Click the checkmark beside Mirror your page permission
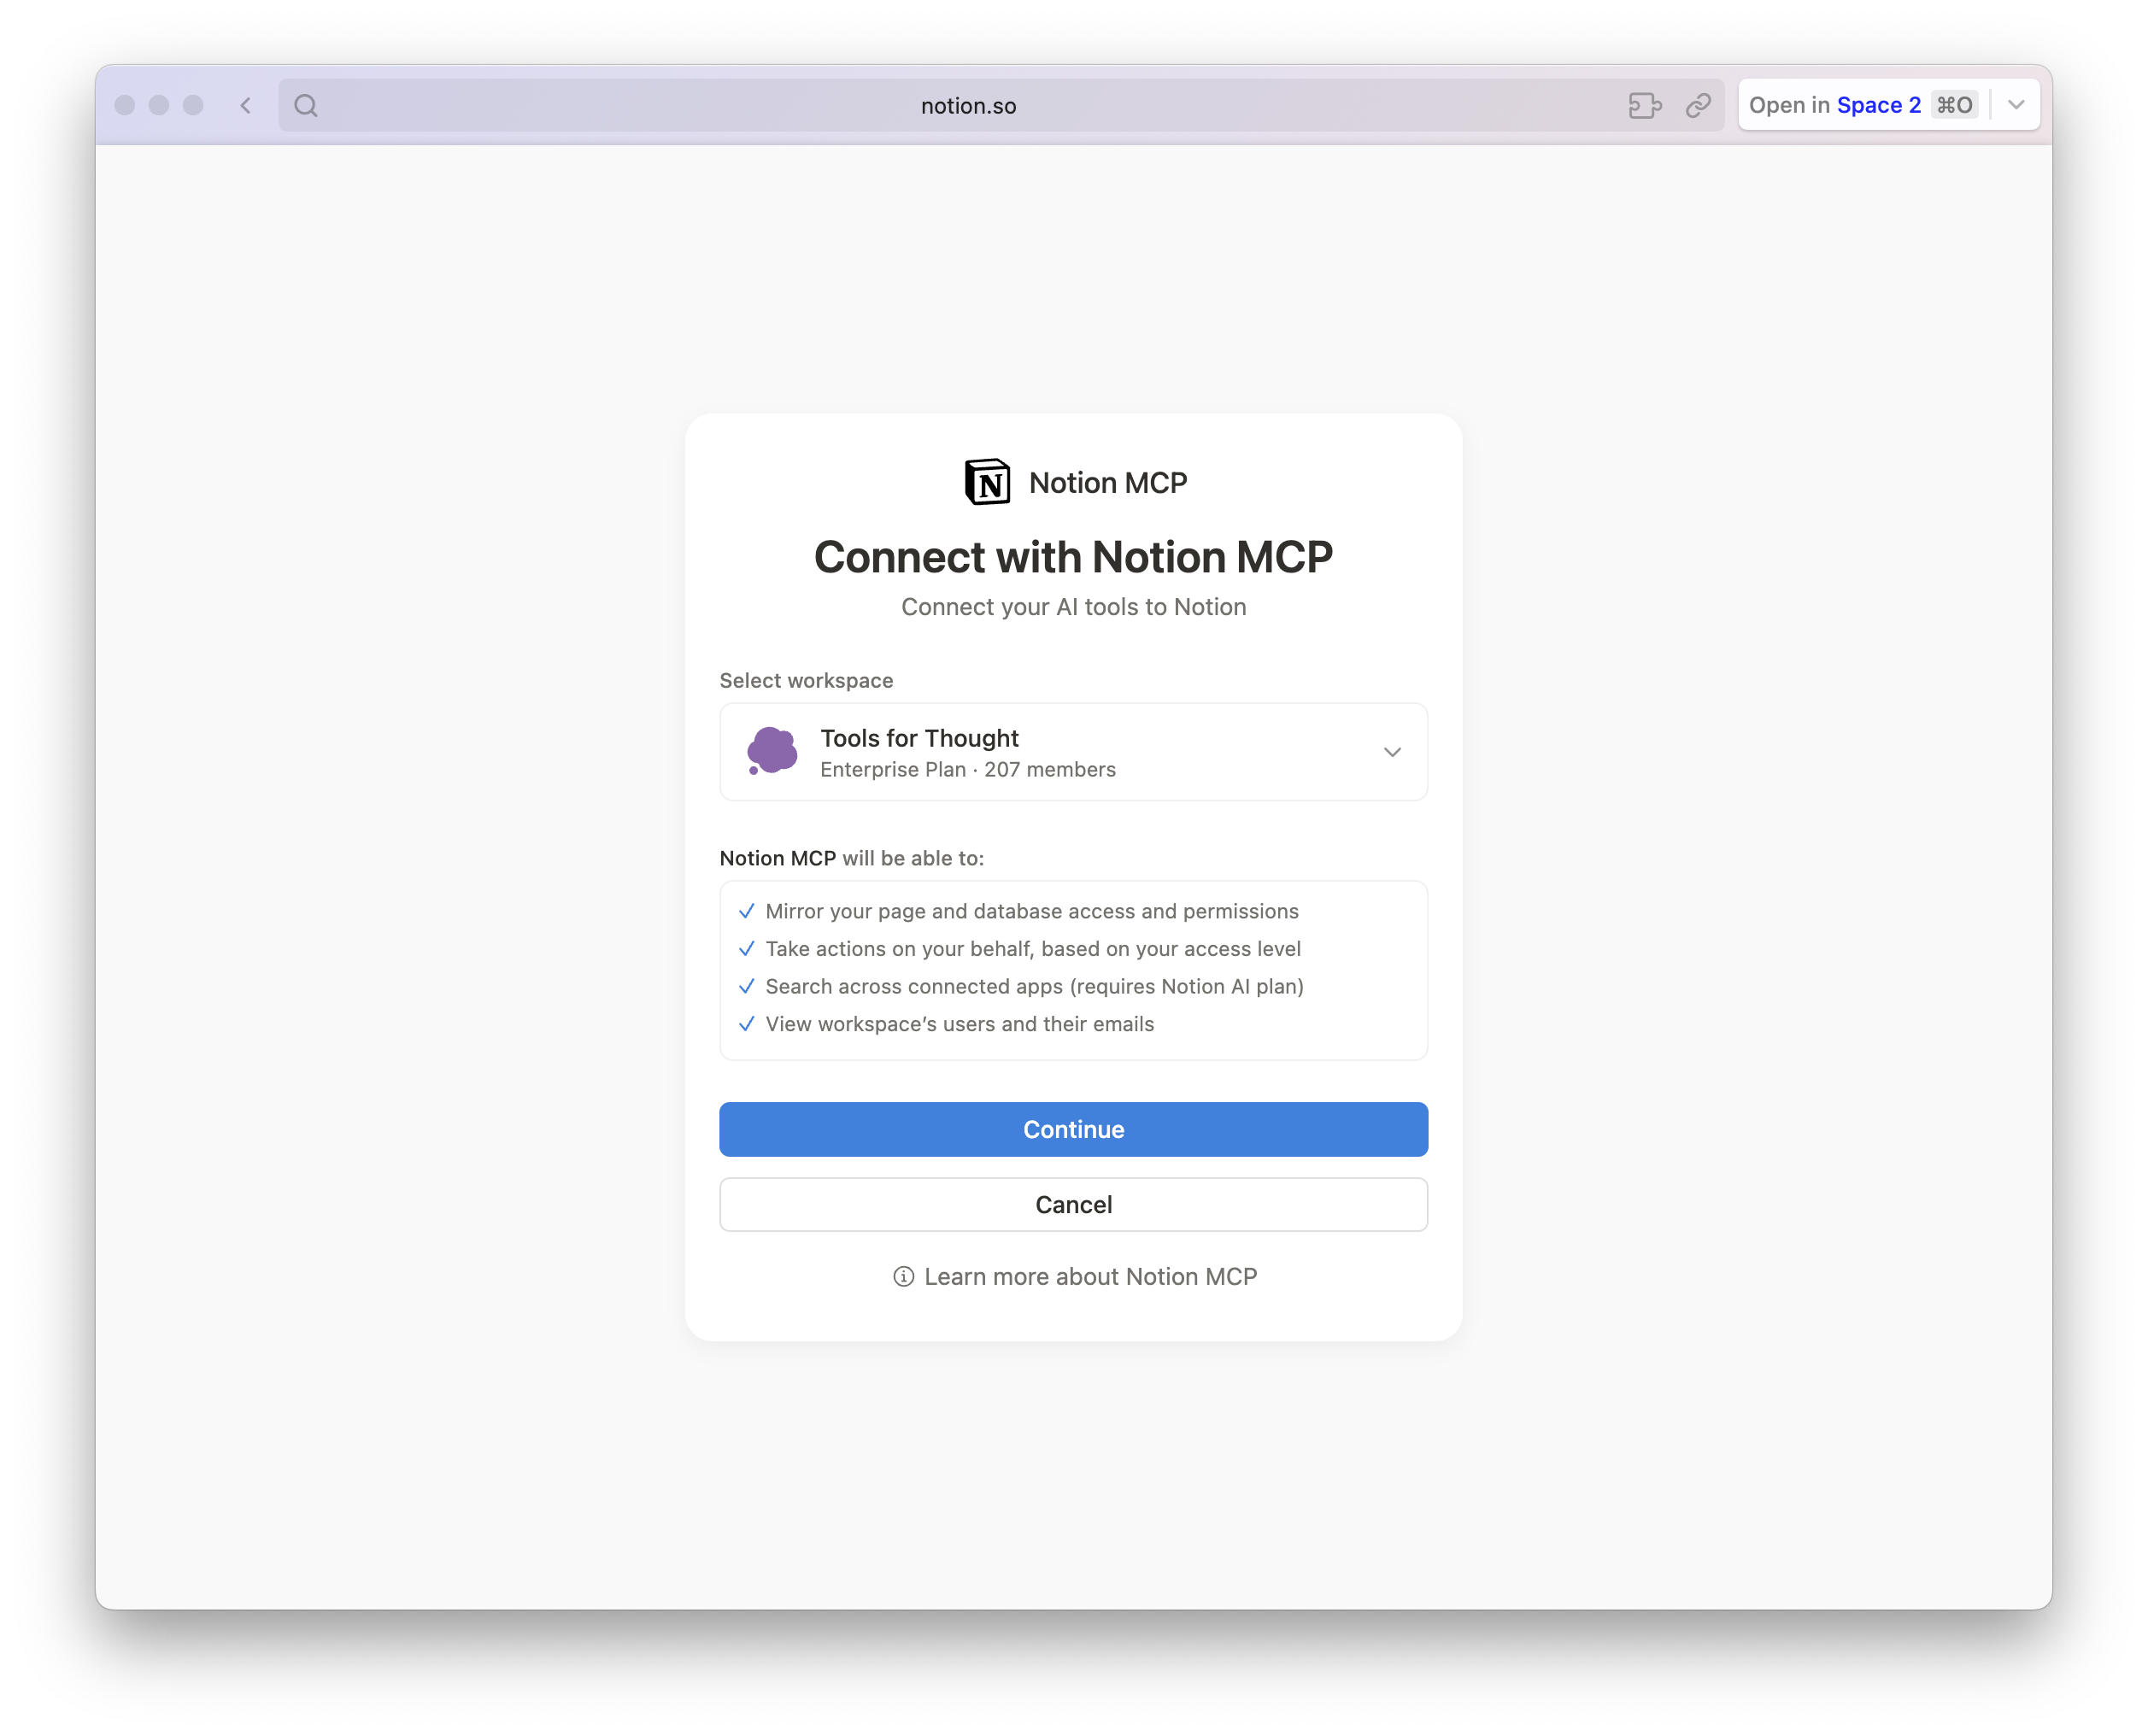This screenshot has height=1736, width=2148. click(747, 911)
